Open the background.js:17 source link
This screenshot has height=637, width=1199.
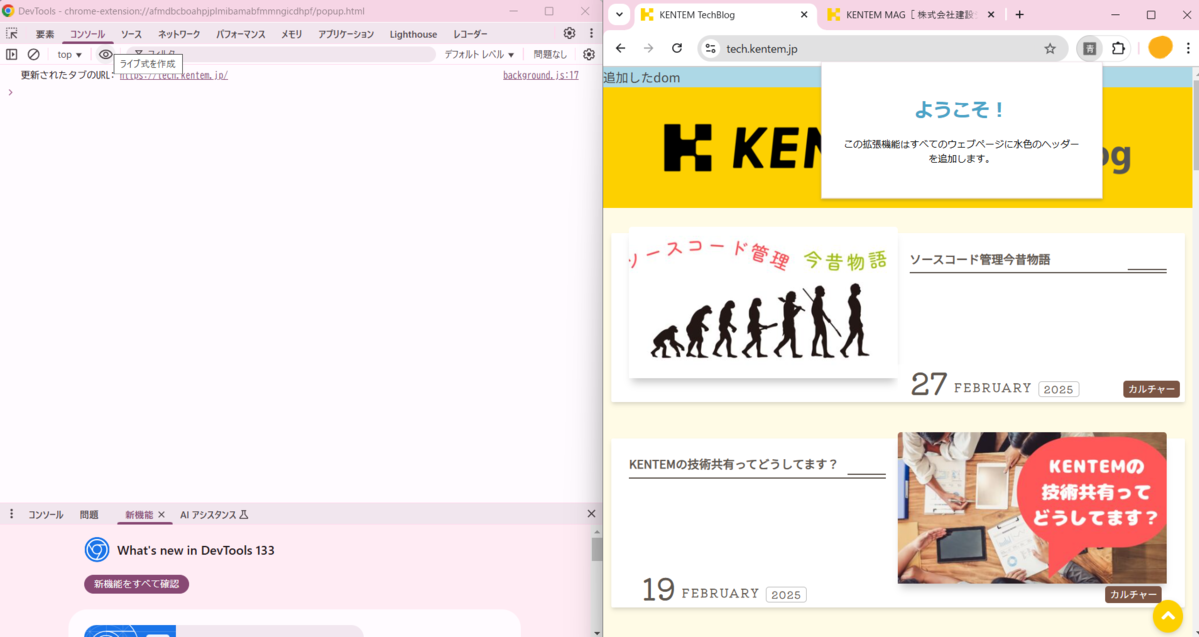[x=541, y=76]
